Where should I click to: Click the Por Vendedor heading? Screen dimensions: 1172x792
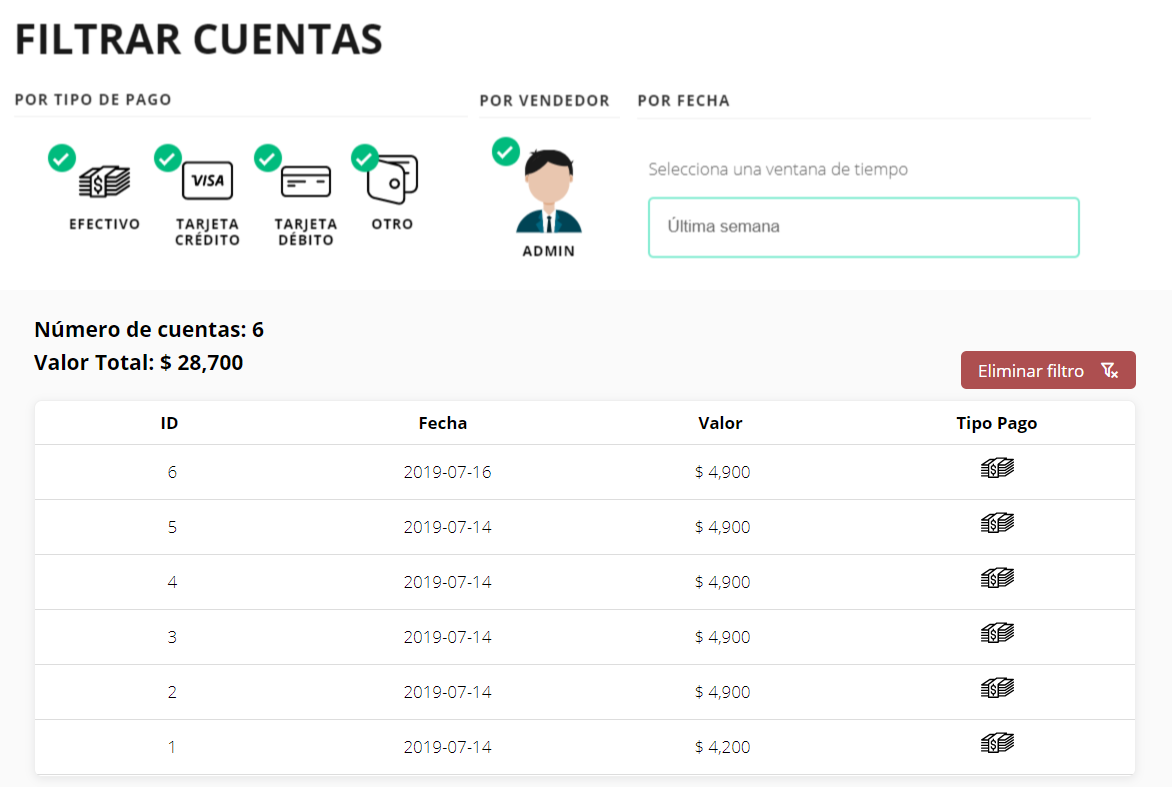545,101
